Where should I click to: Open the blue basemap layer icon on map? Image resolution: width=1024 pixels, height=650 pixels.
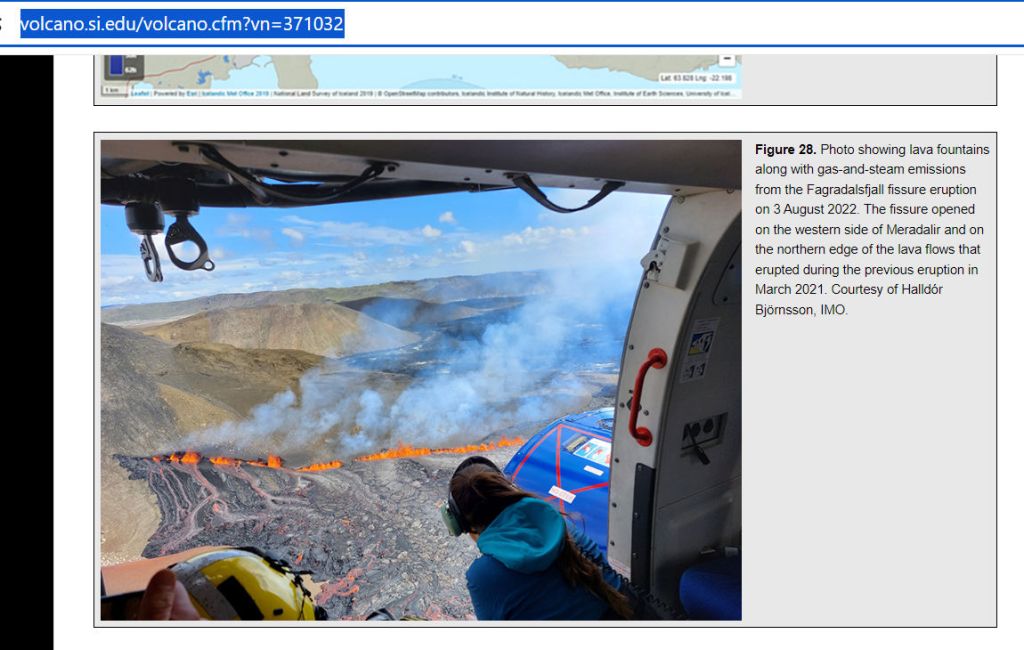pos(117,67)
